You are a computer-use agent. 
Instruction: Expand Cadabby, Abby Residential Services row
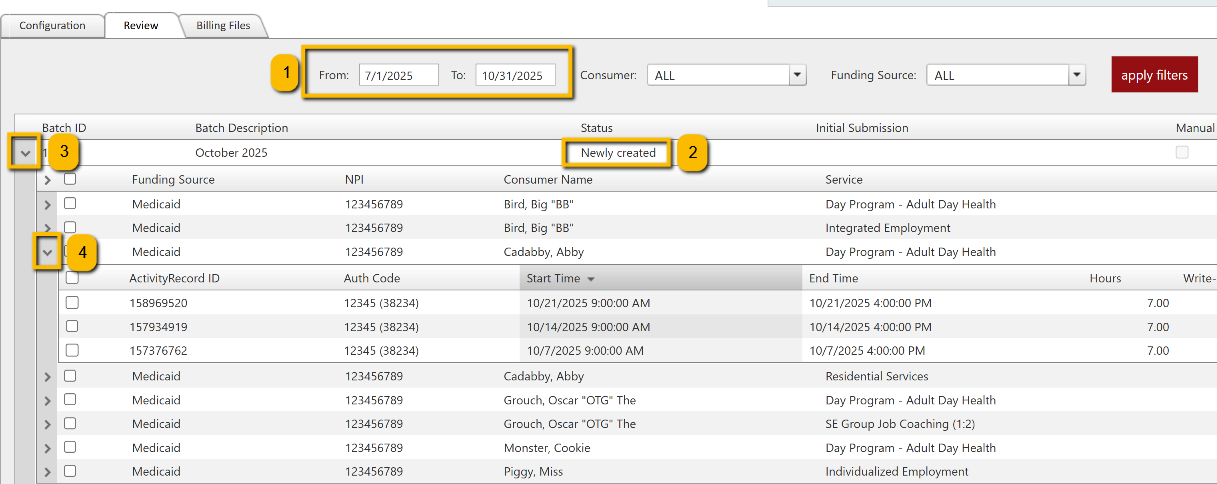click(x=47, y=376)
